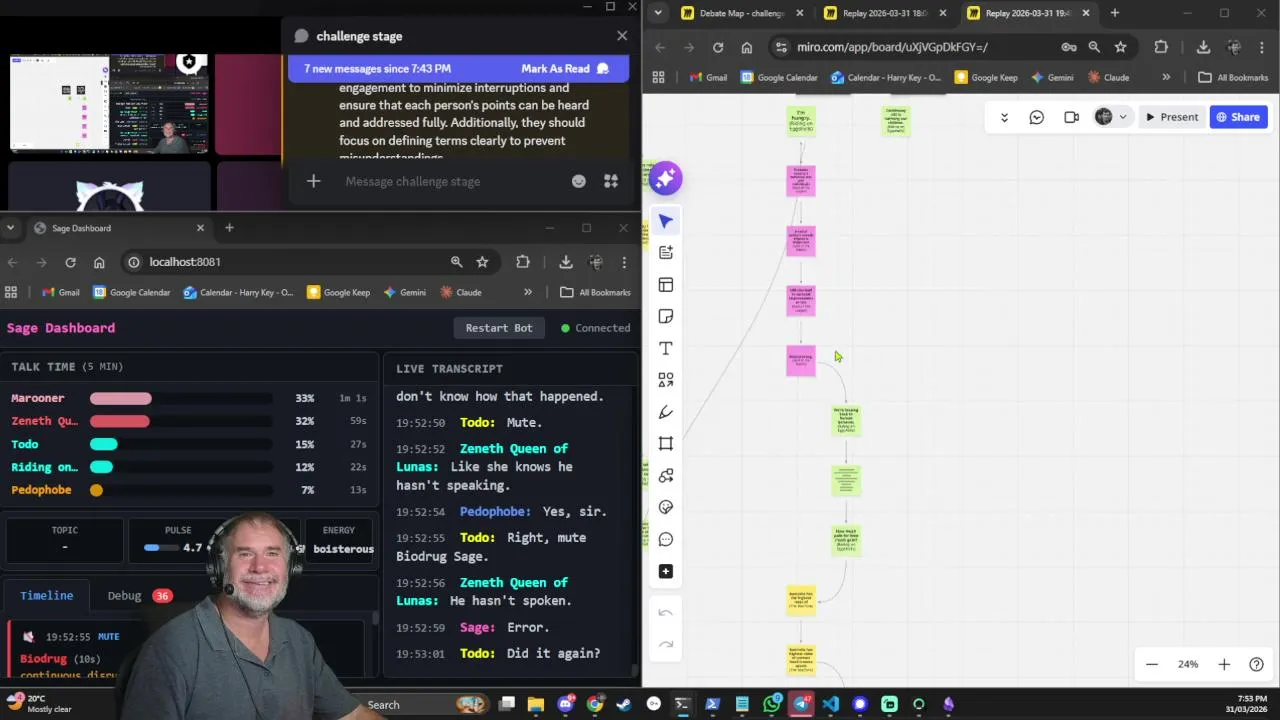Select the Miro sticky note tool

[x=666, y=316]
